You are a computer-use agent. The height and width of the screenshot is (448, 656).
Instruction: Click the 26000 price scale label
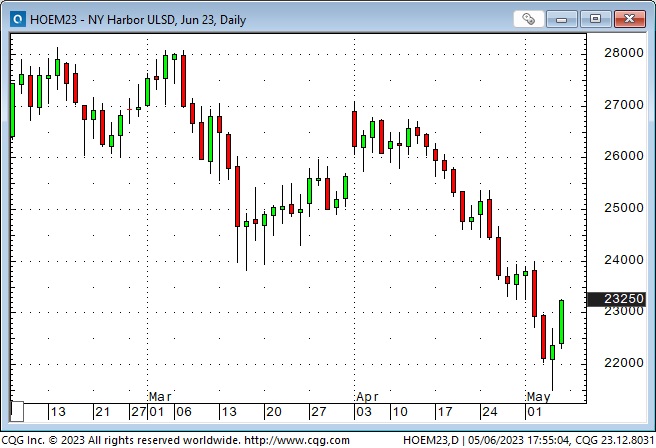623,156
